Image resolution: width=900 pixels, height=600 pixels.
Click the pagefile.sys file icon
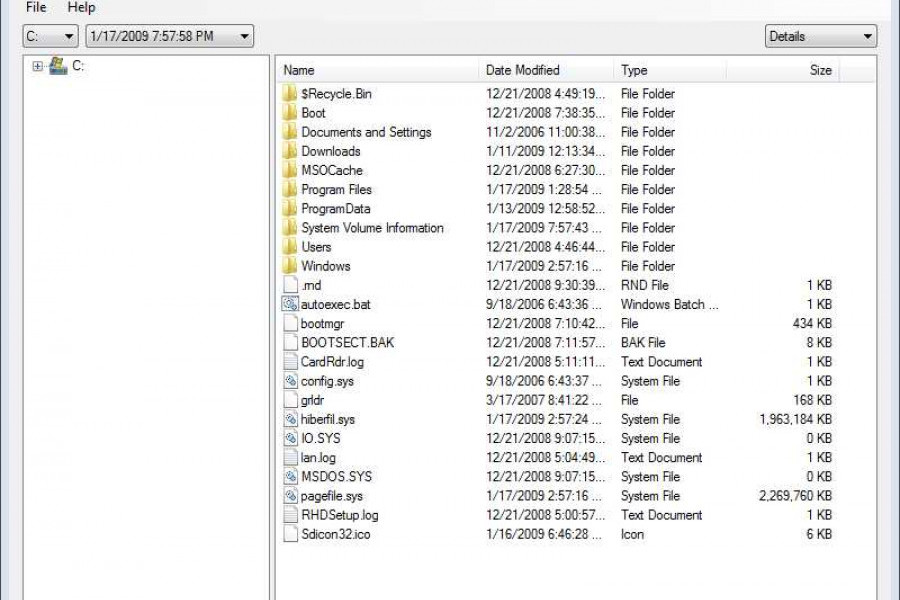(x=290, y=496)
